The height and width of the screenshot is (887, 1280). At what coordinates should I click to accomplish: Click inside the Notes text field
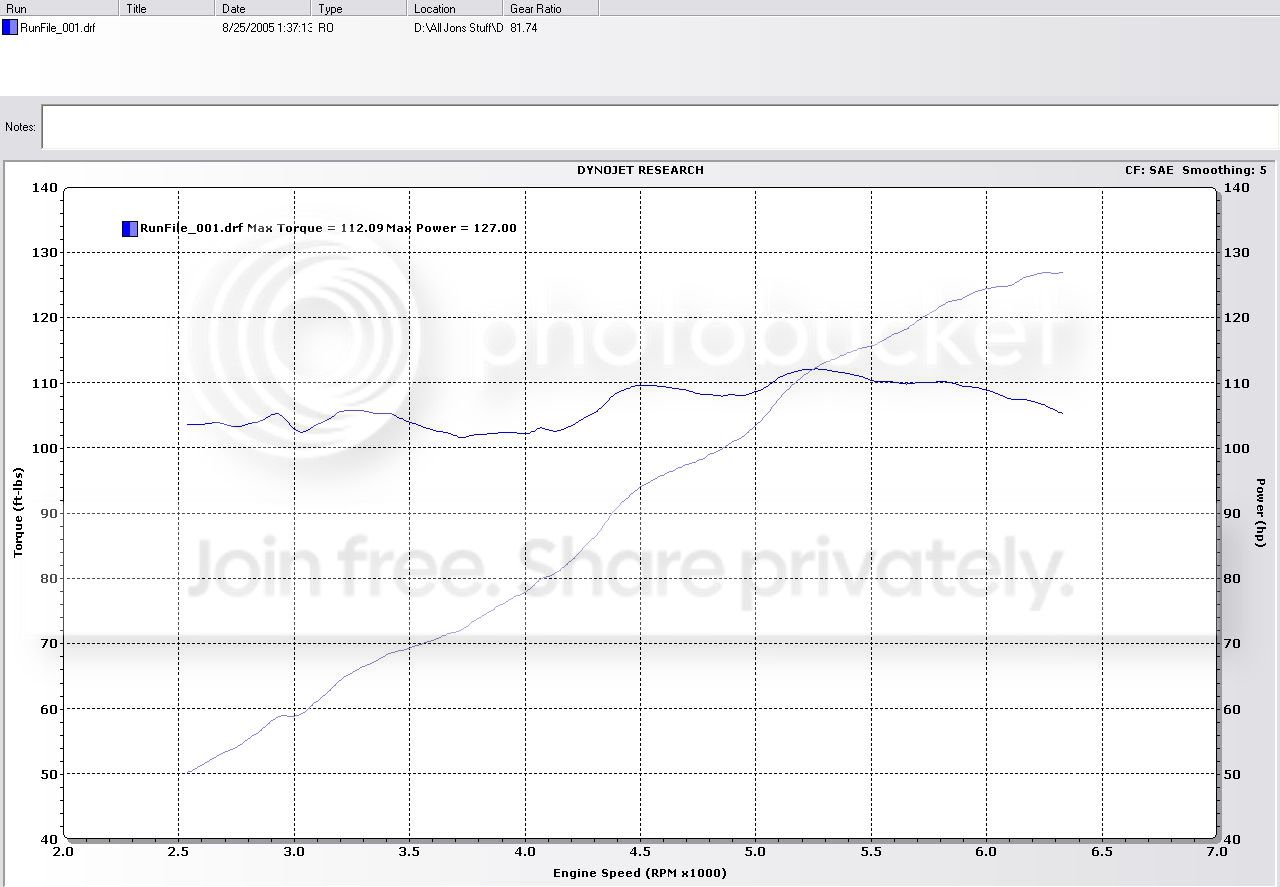(660, 127)
